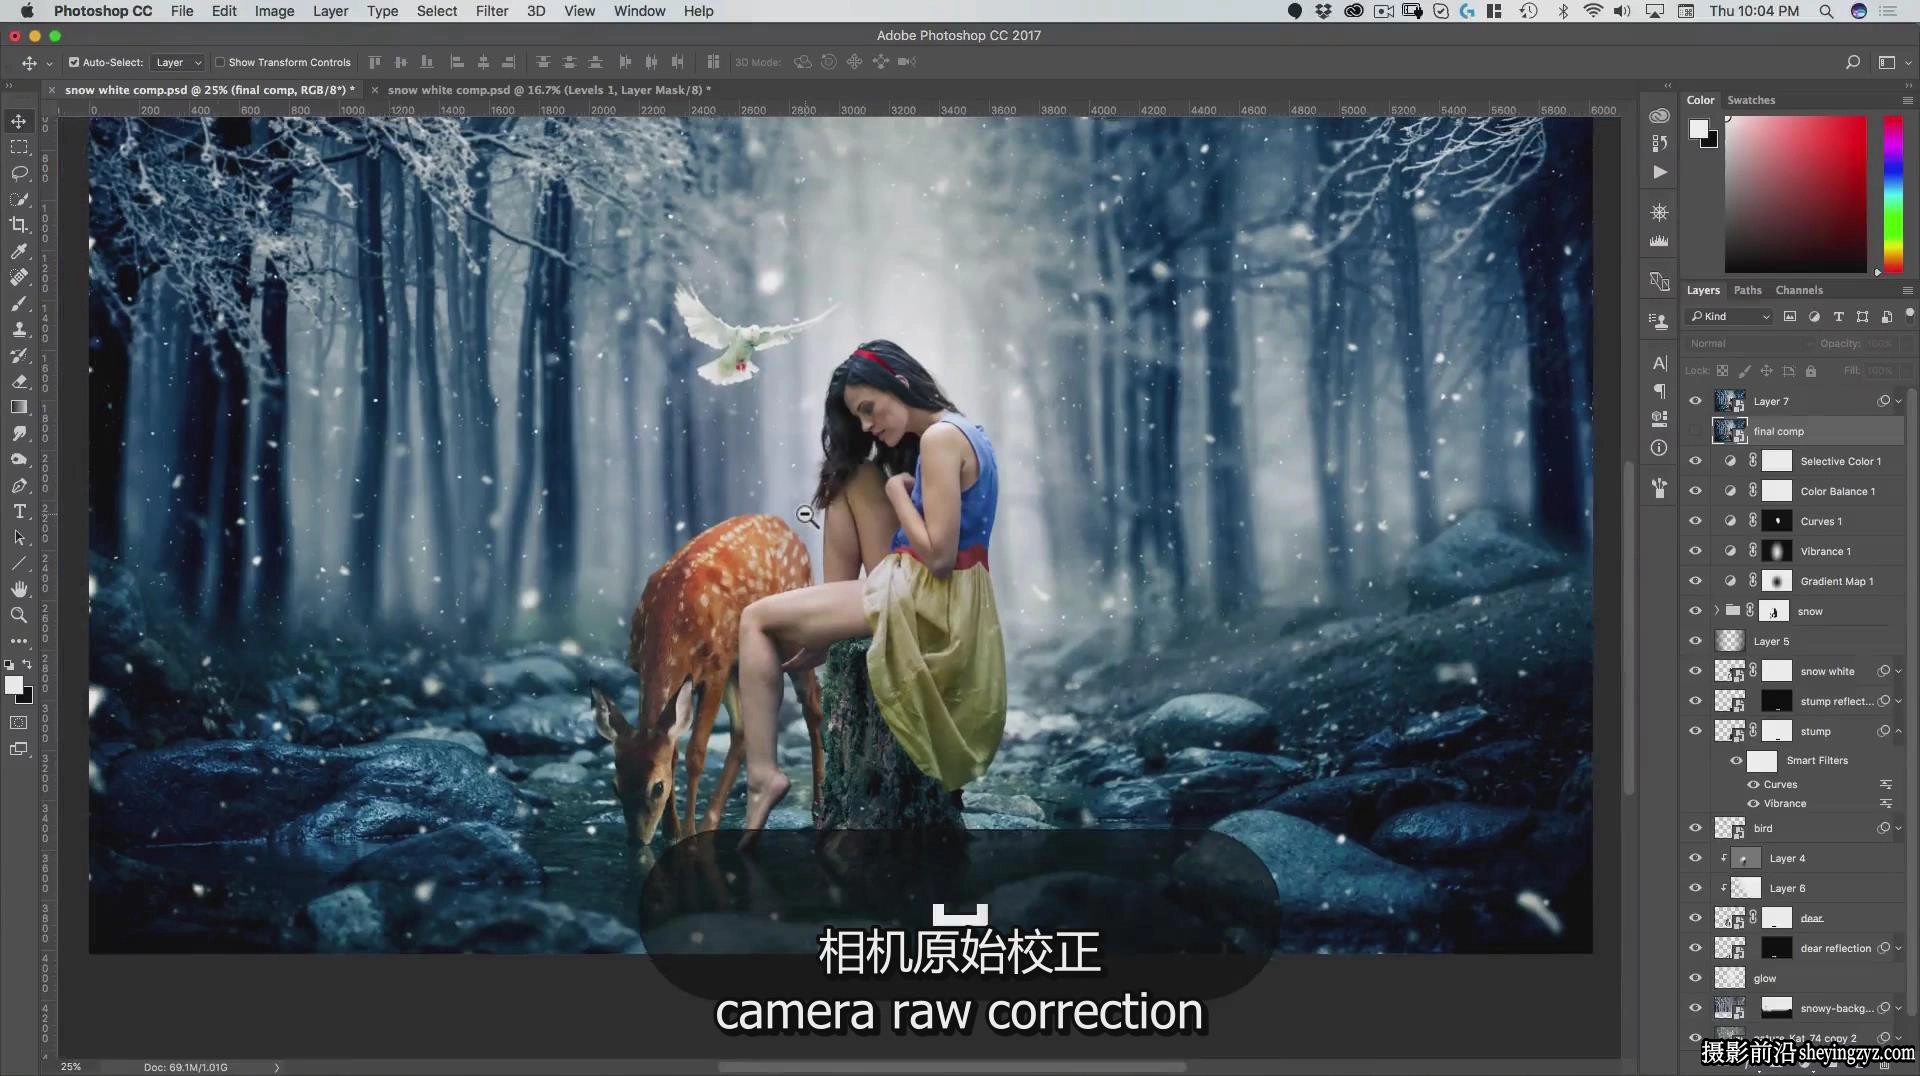Screen dimensions: 1920x1076
Task: Click the Color panel foreground swatch
Action: 1698,129
